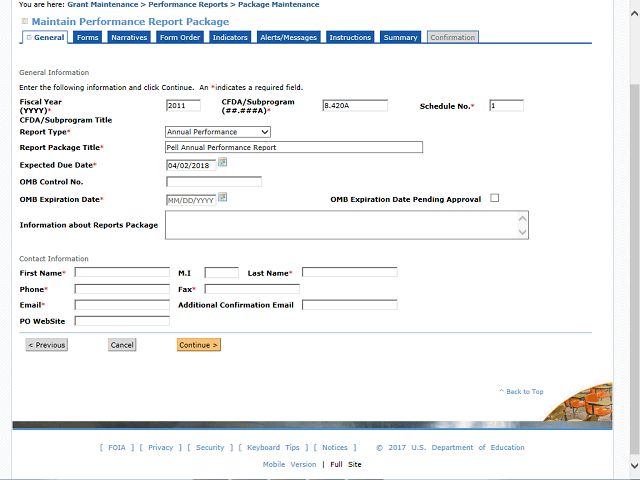
Task: Go to the Form Order tab
Action: click(180, 38)
